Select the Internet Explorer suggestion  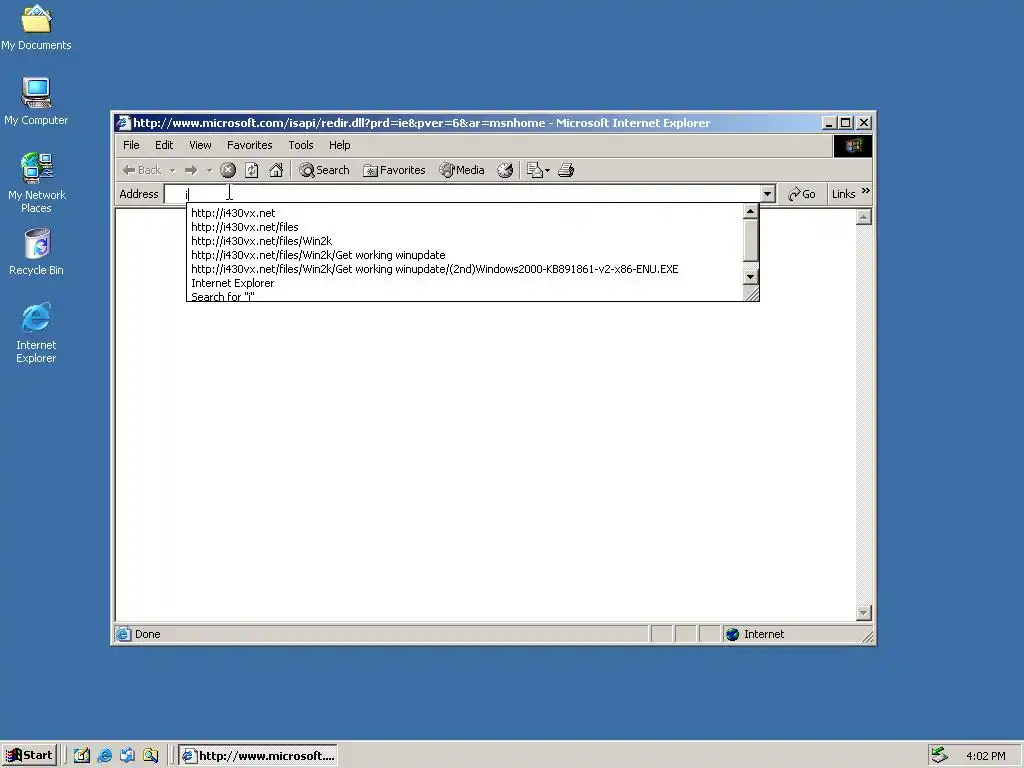pos(465,283)
